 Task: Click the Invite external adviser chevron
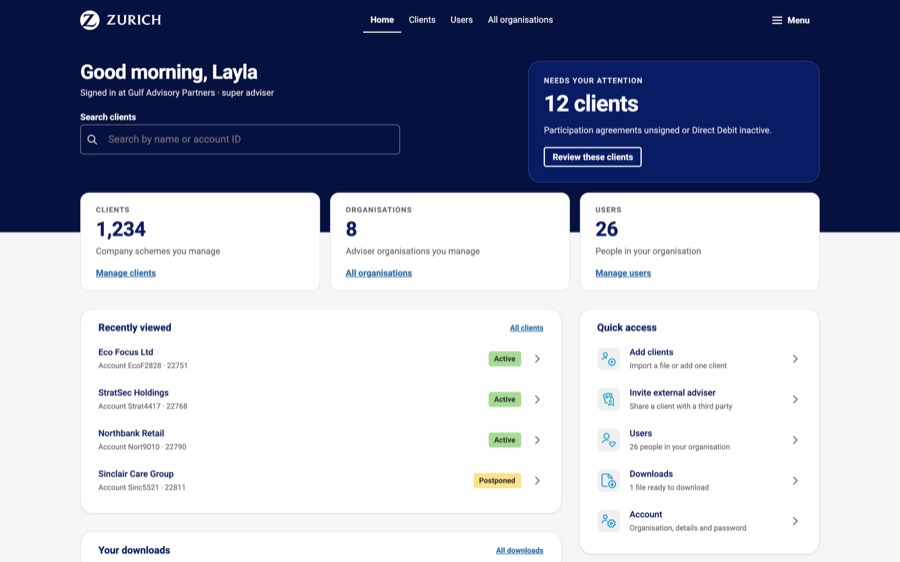(795, 400)
